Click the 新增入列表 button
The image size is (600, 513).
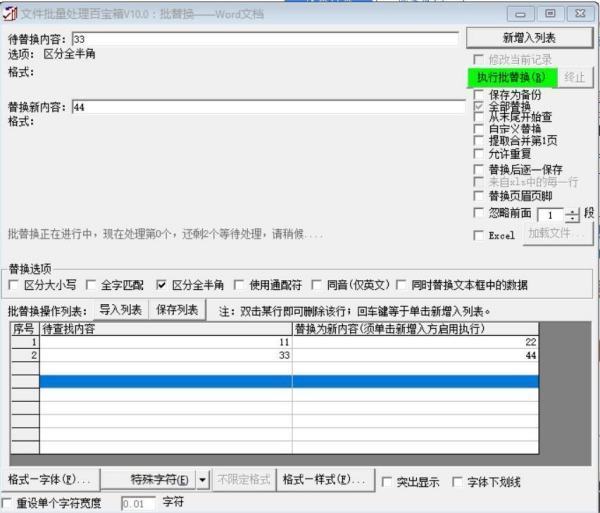pos(529,37)
